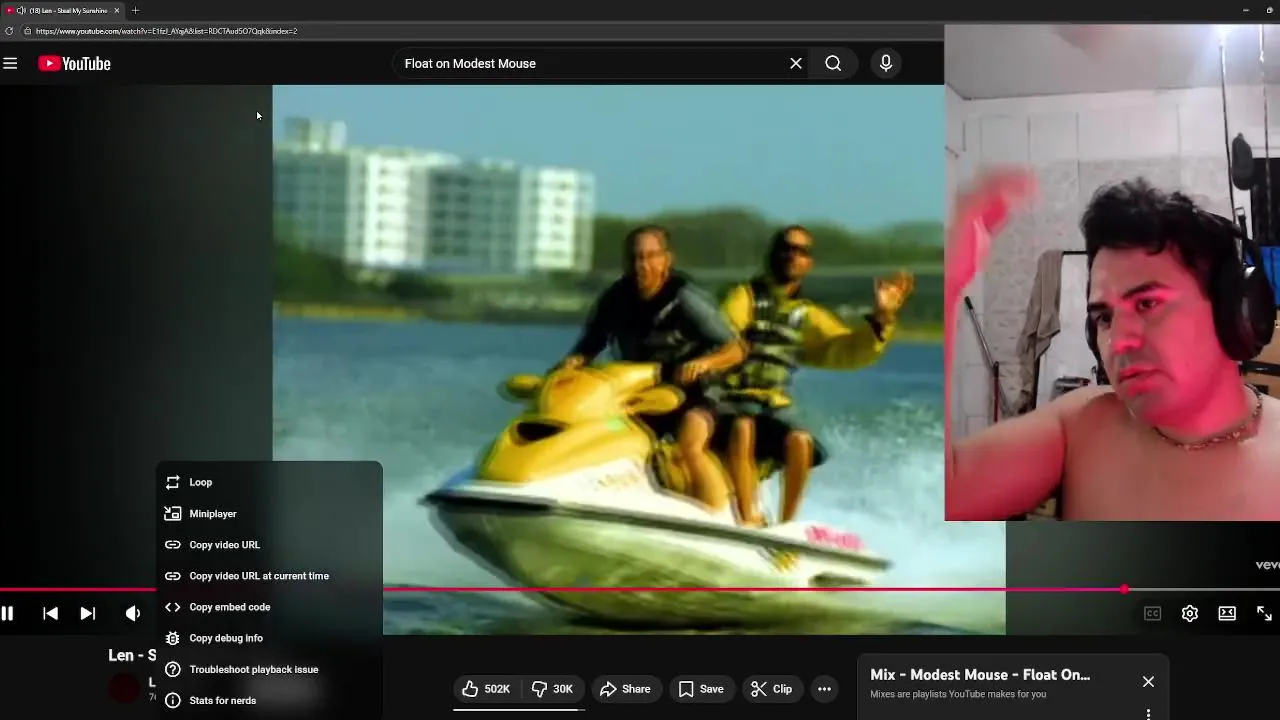Skip back to the previous video
The image size is (1280, 720).
coord(50,614)
